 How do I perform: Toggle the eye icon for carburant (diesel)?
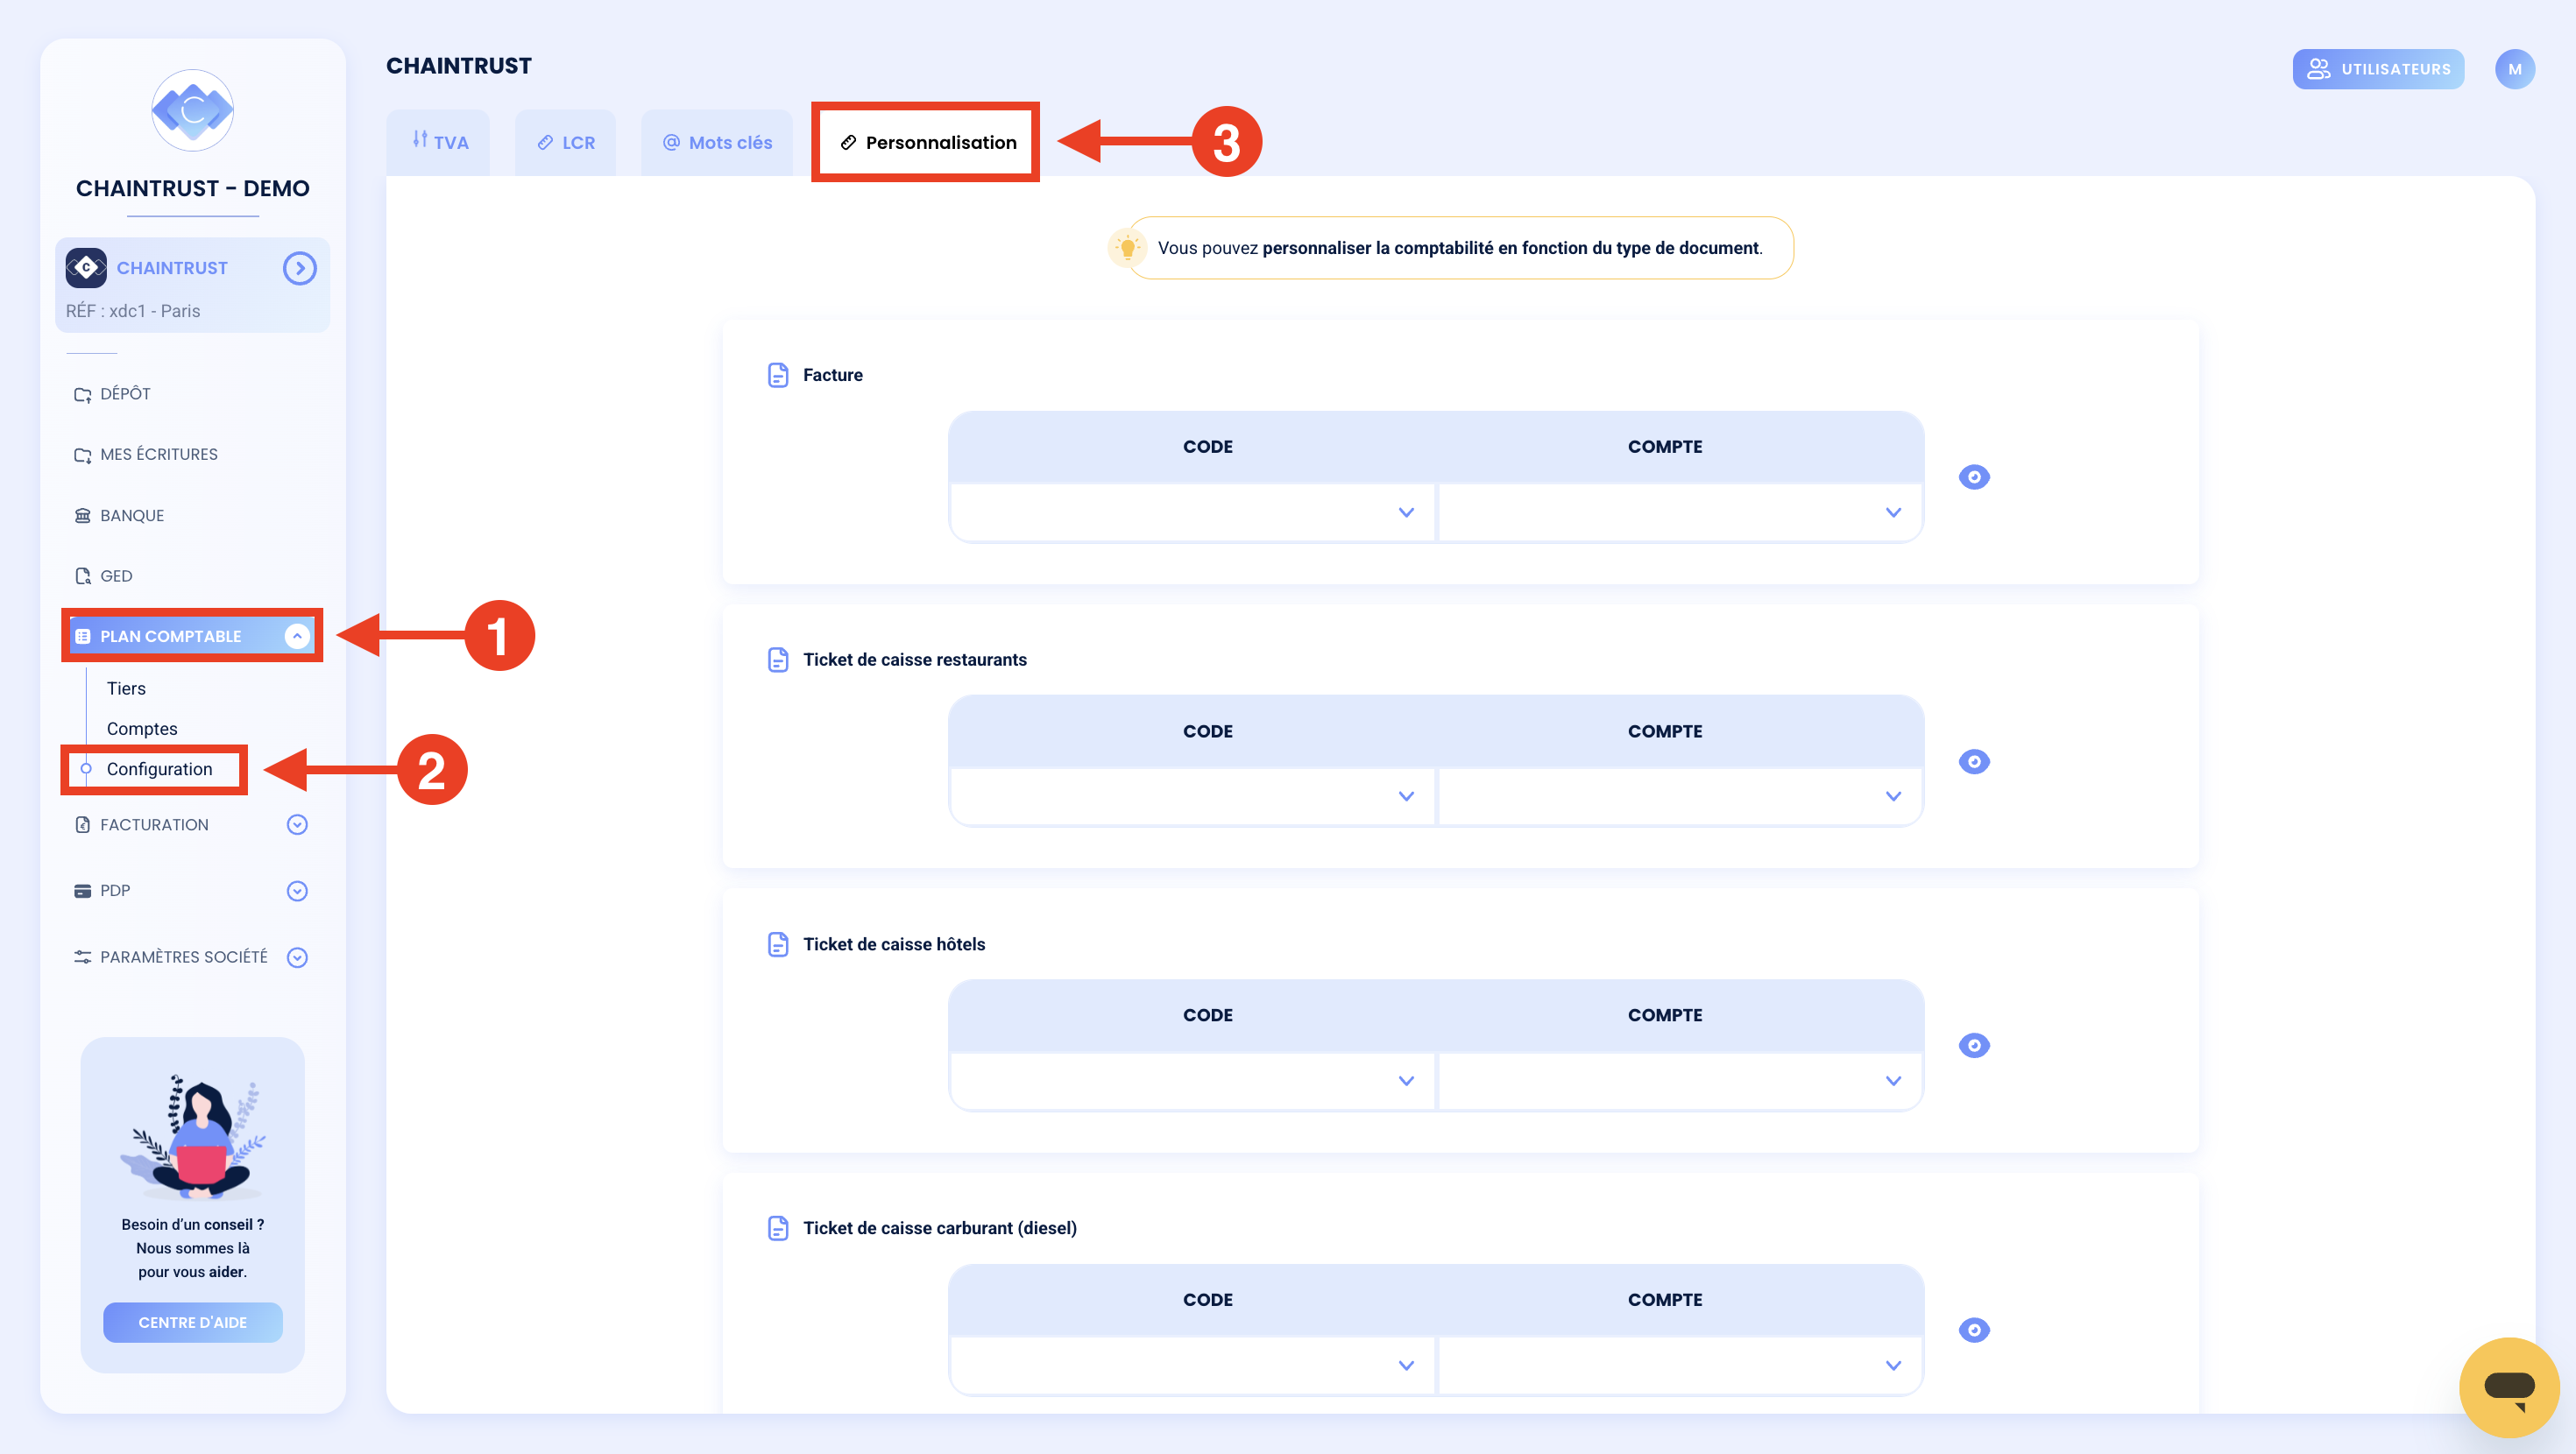(x=1973, y=1330)
